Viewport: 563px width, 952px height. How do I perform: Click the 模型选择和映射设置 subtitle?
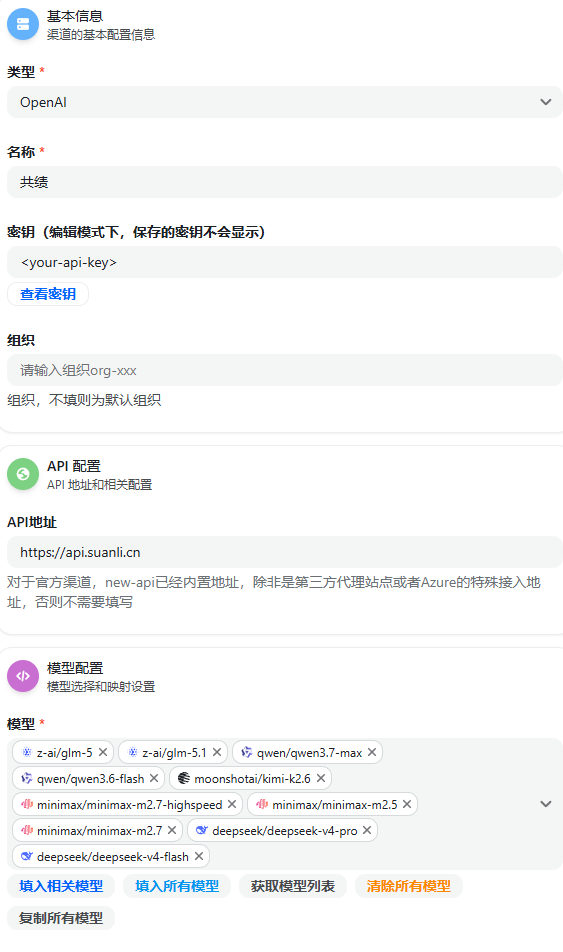(101, 687)
